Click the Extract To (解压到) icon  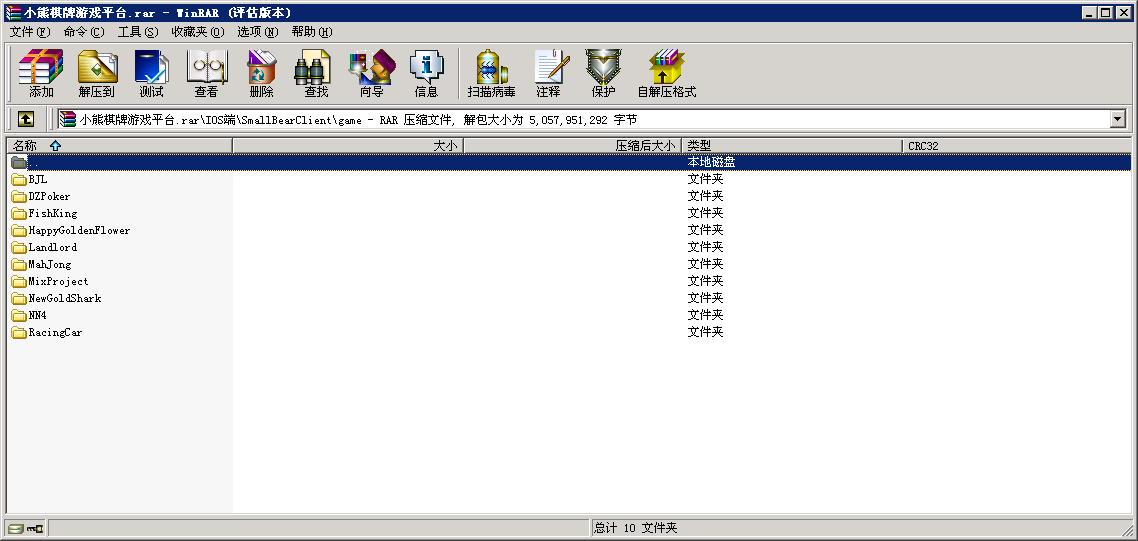tap(97, 73)
